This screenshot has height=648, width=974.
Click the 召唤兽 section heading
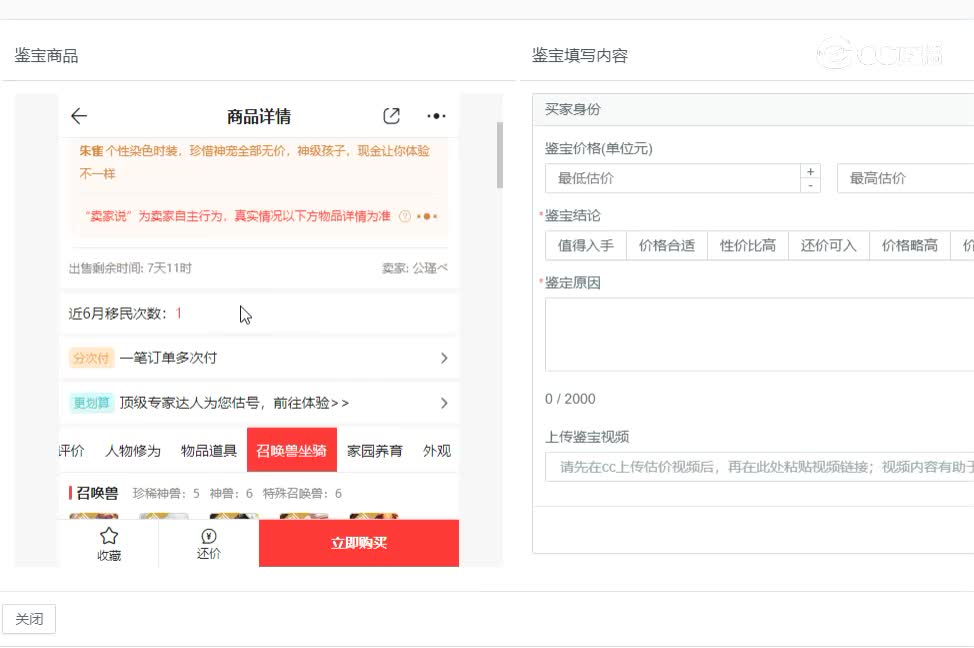pos(97,493)
